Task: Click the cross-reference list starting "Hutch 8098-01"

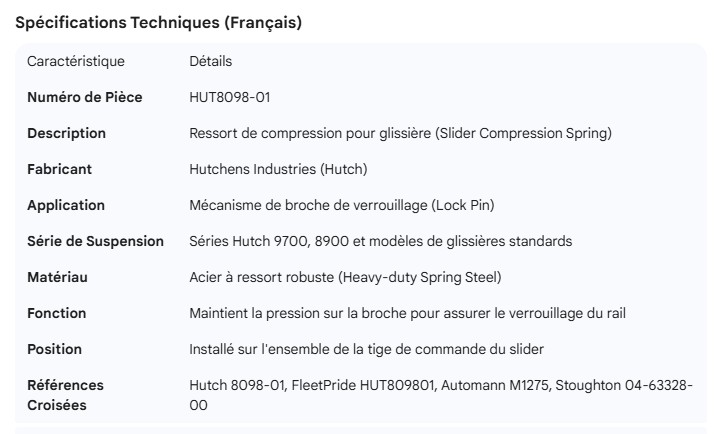Action: [440, 386]
